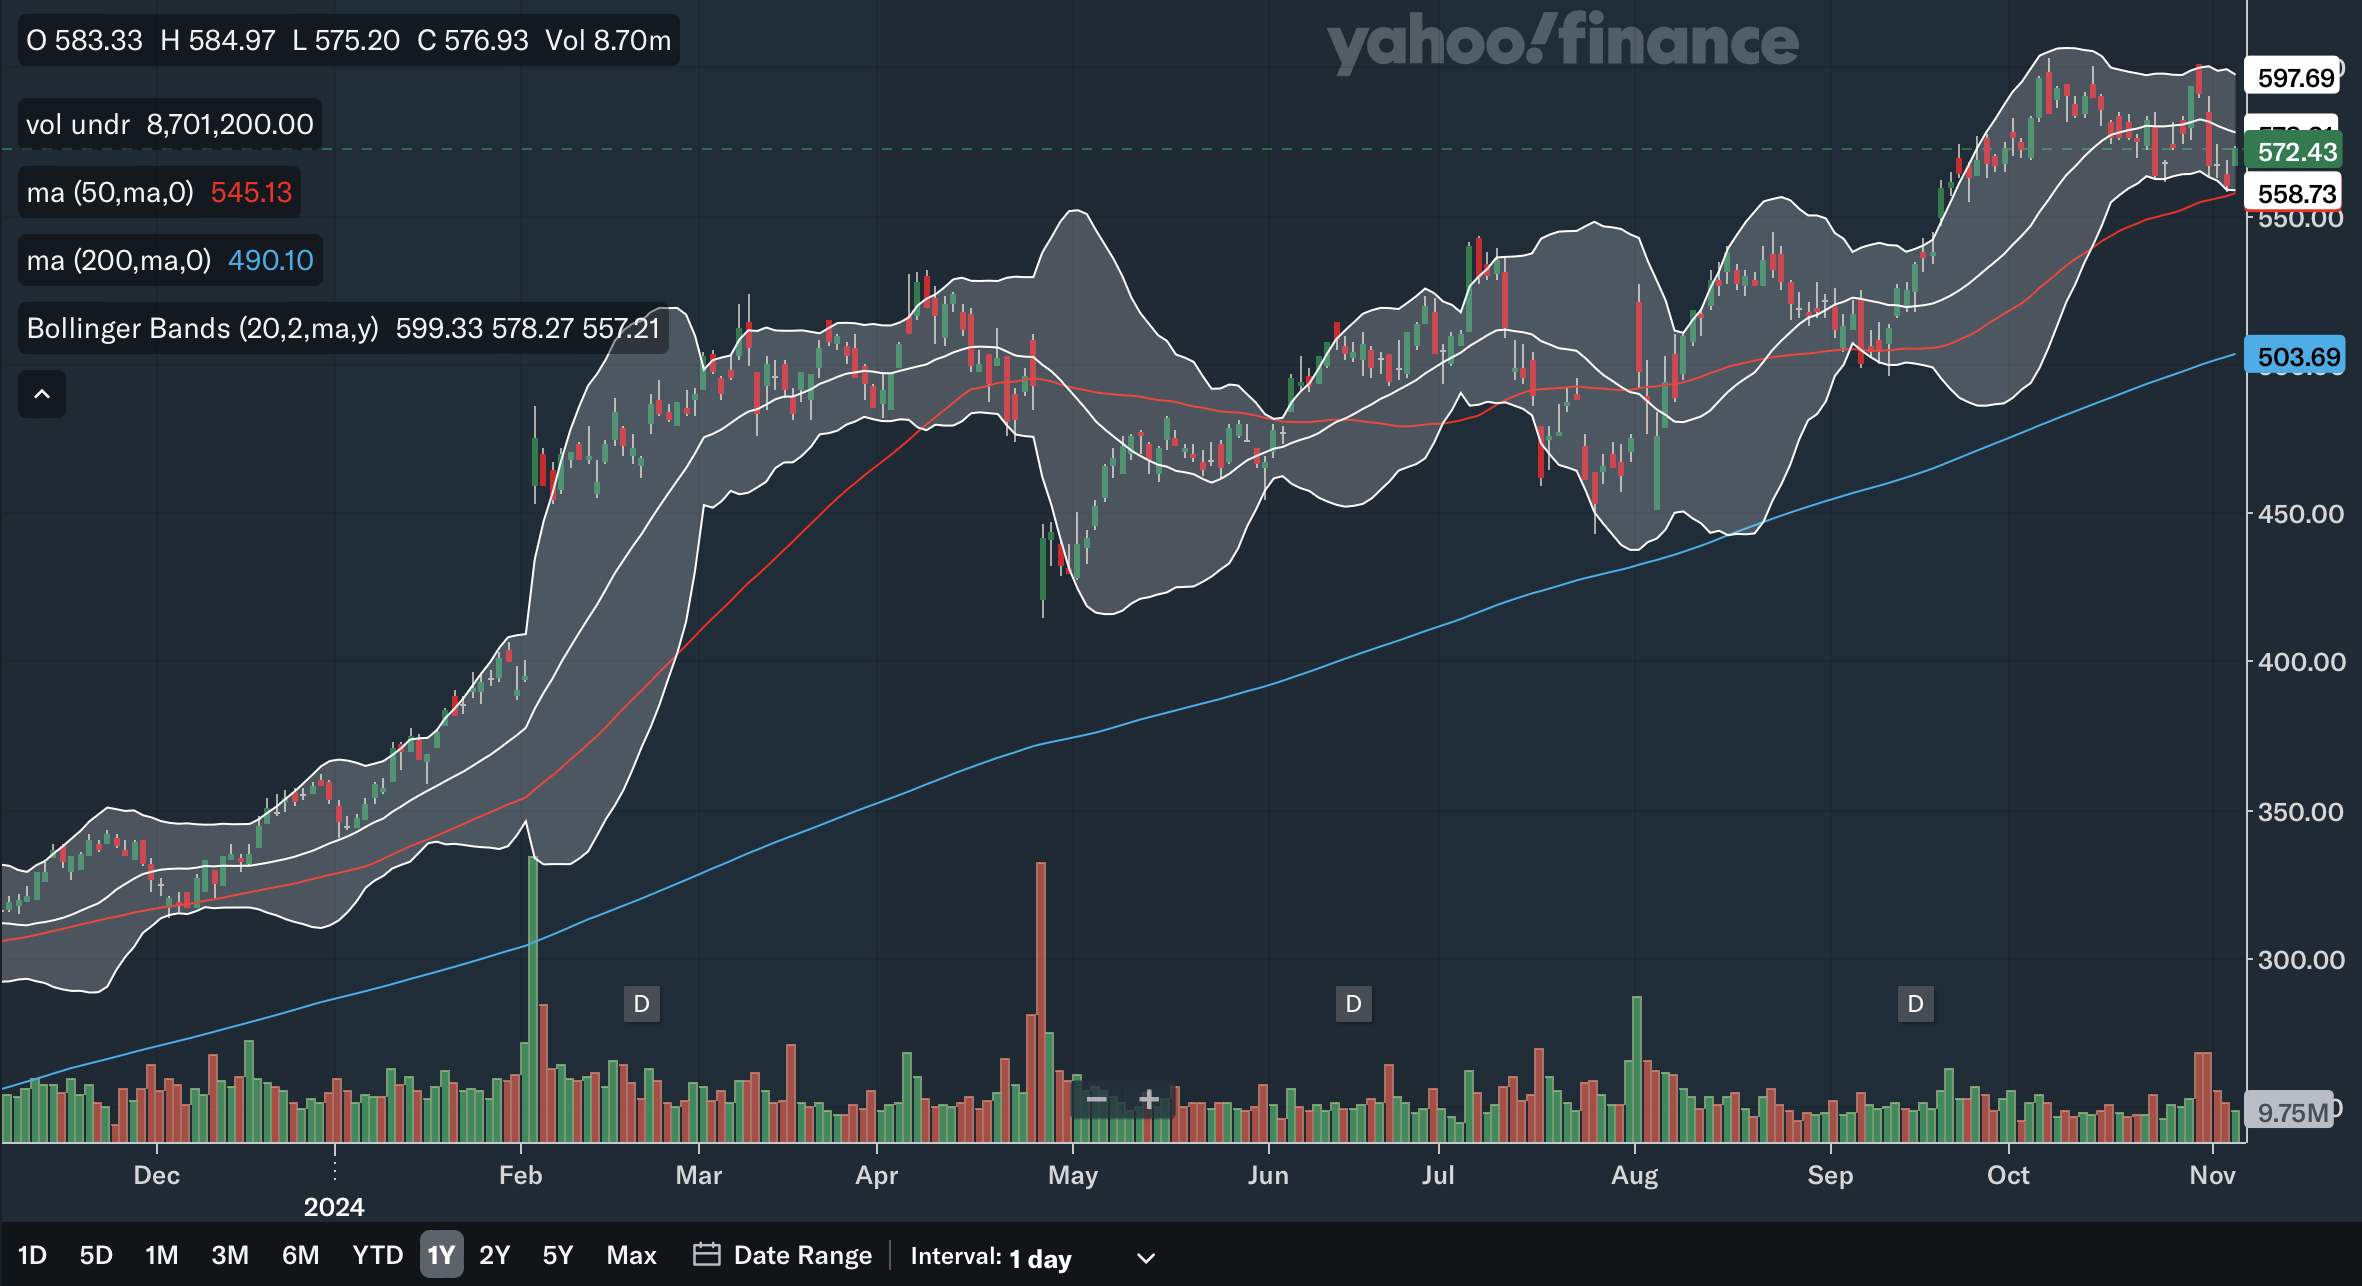Image resolution: width=2362 pixels, height=1286 pixels.
Task: Click the vol undr indicator label
Action: click(78, 124)
